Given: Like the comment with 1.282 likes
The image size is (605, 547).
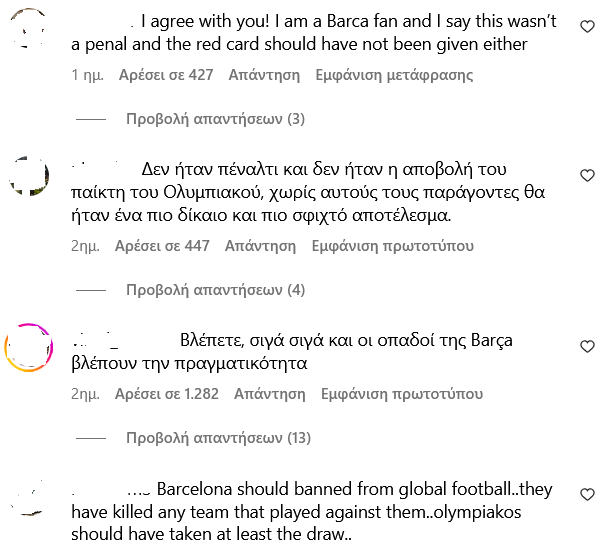Looking at the screenshot, I should 587,346.
